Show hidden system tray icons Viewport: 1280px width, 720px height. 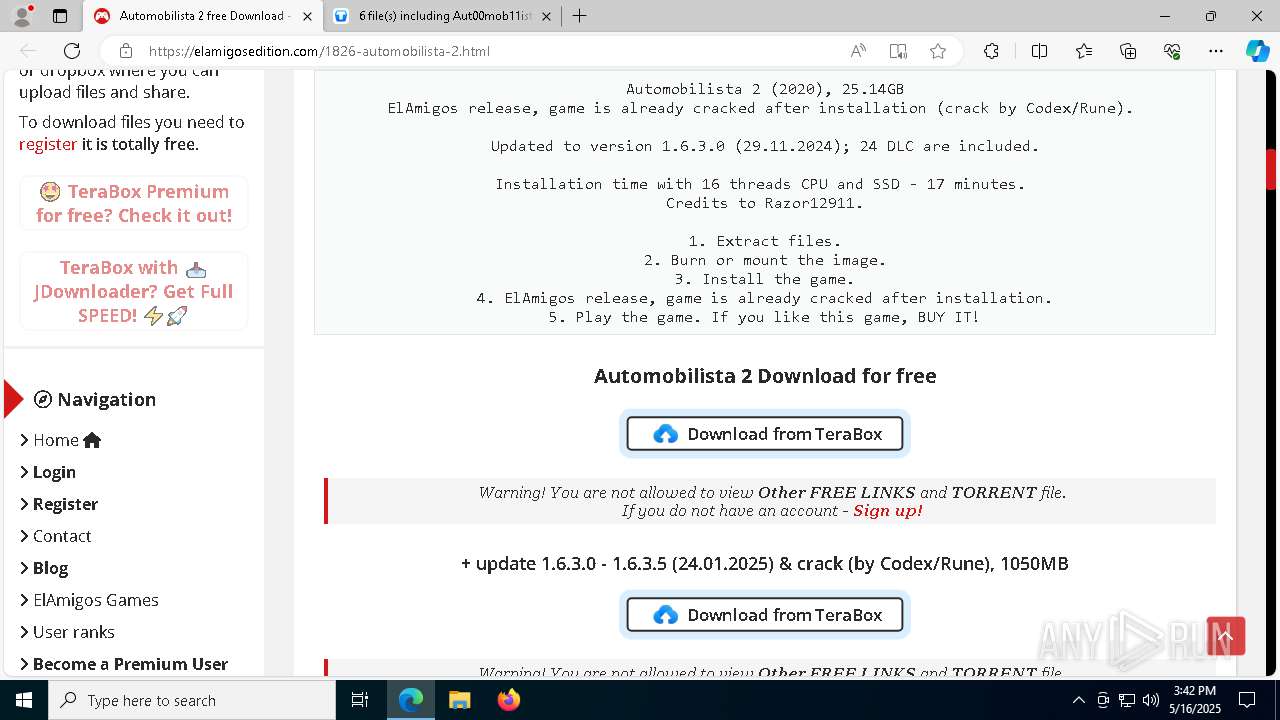(x=1079, y=700)
